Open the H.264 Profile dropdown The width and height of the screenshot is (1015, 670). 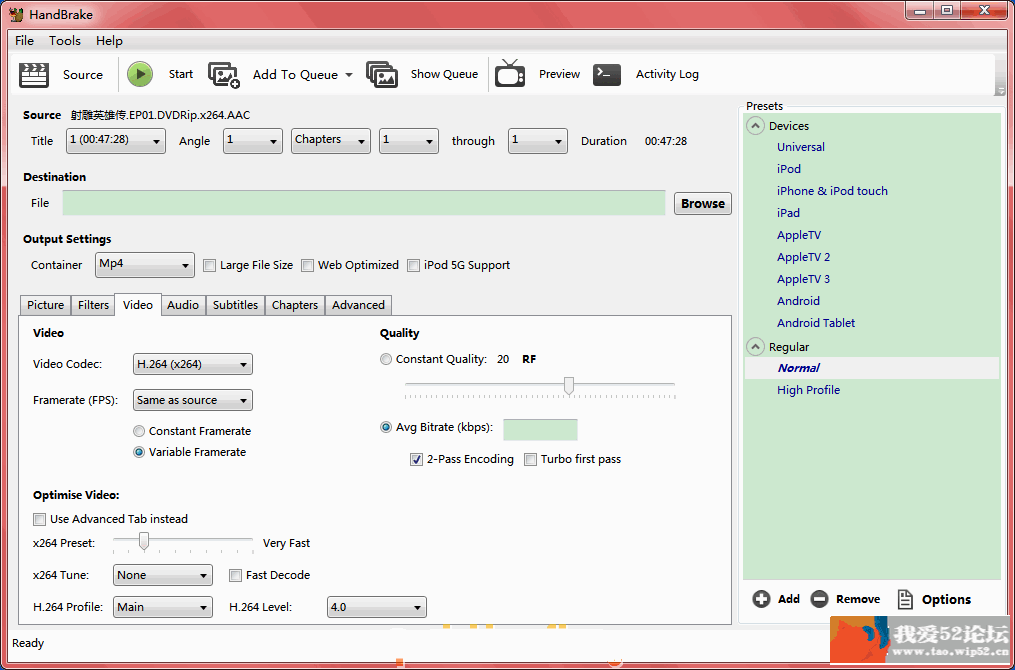pos(162,607)
